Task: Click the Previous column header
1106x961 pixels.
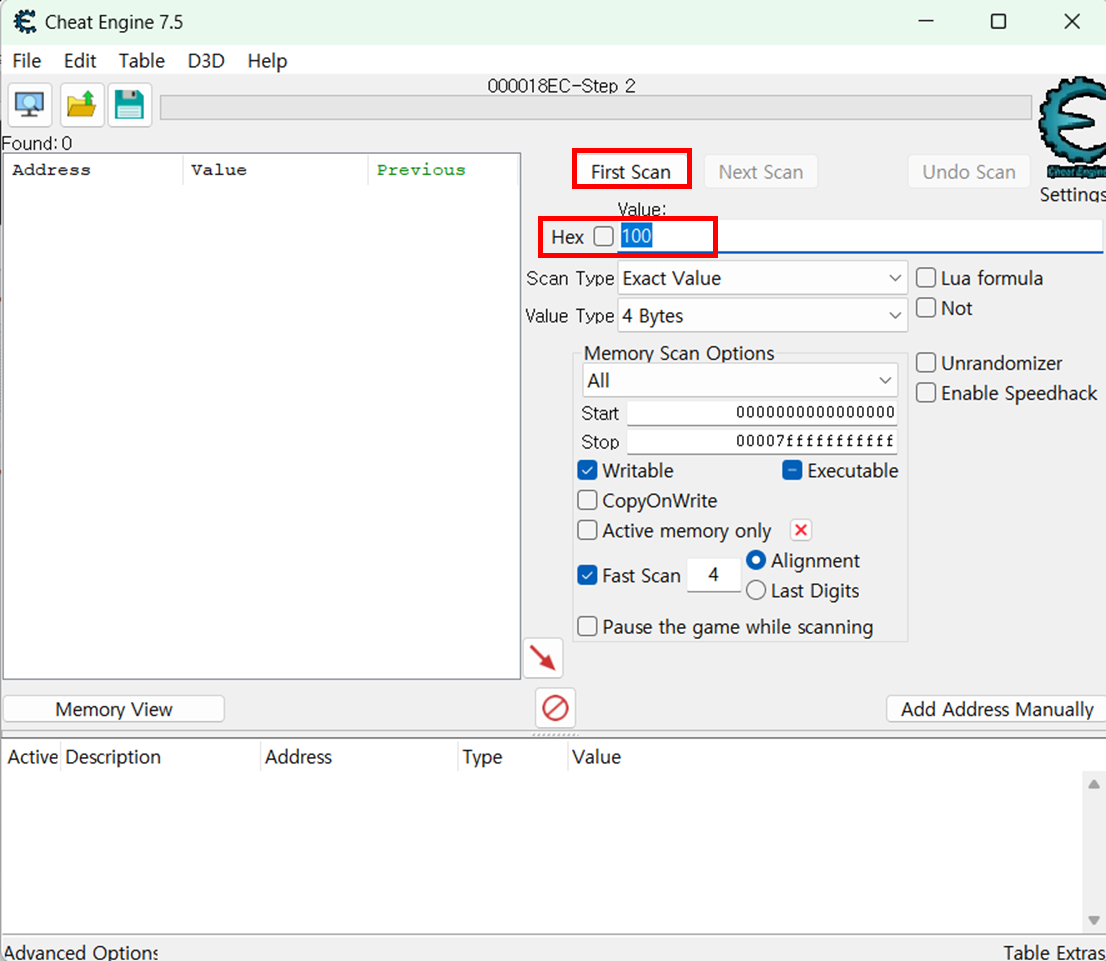Action: pos(443,170)
